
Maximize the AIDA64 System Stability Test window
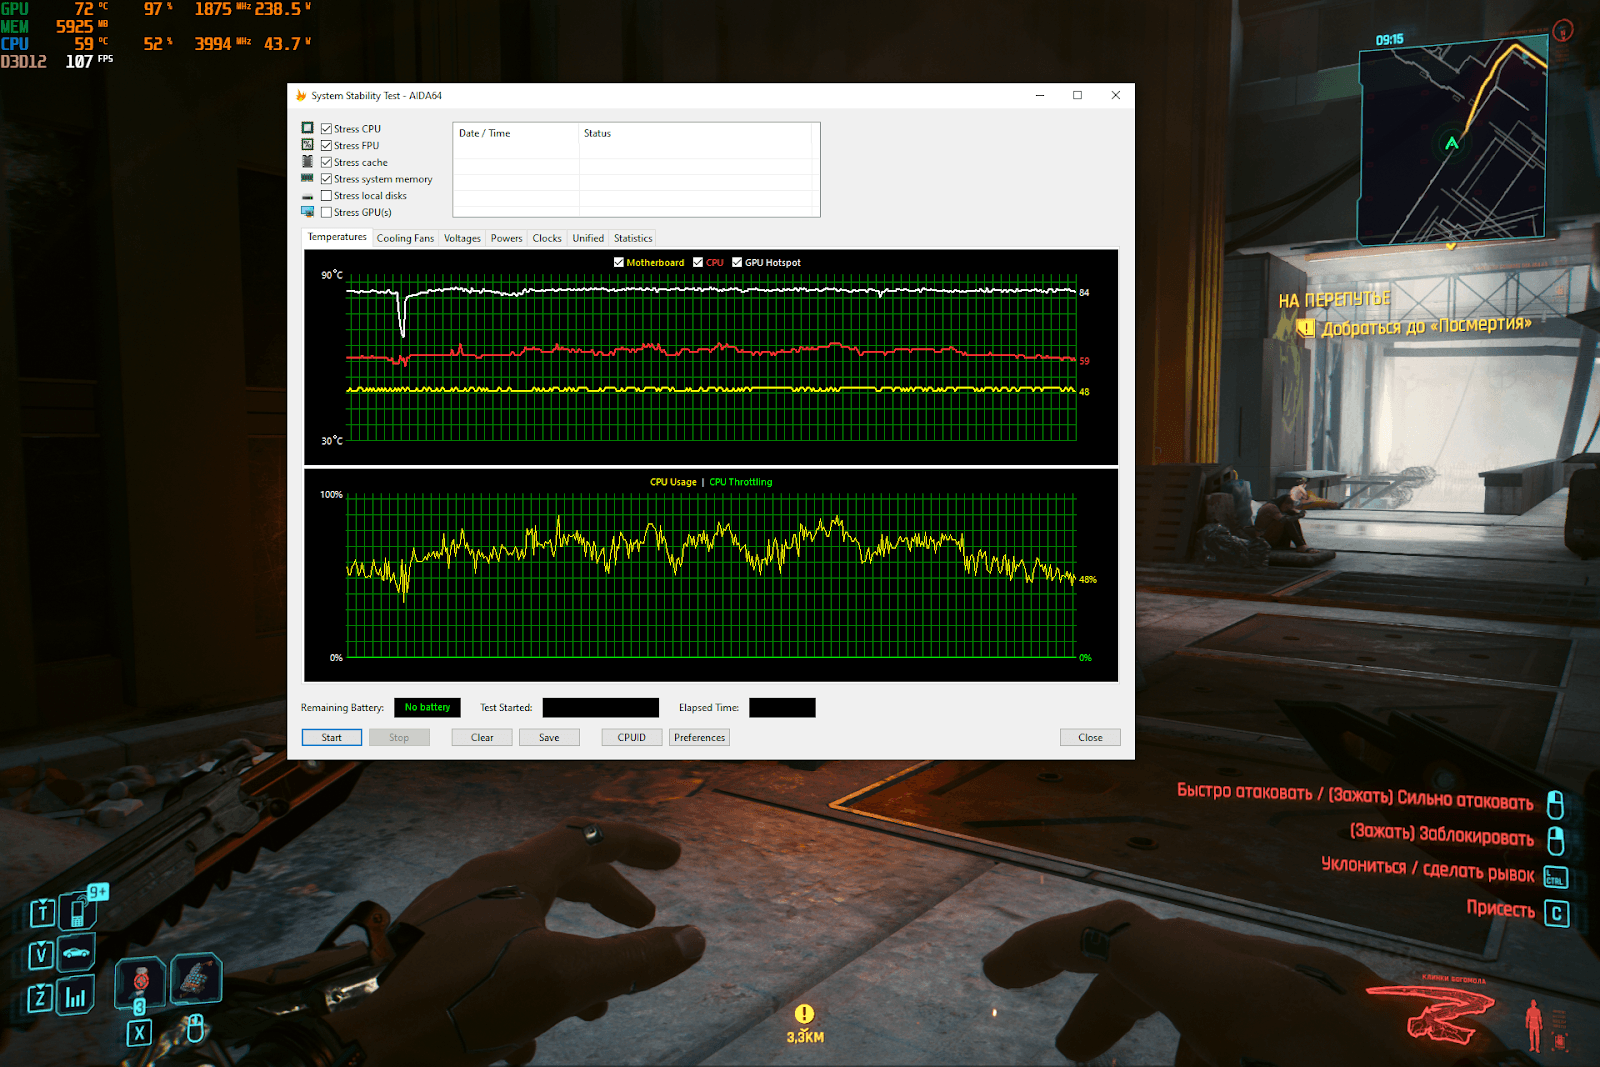click(1077, 96)
